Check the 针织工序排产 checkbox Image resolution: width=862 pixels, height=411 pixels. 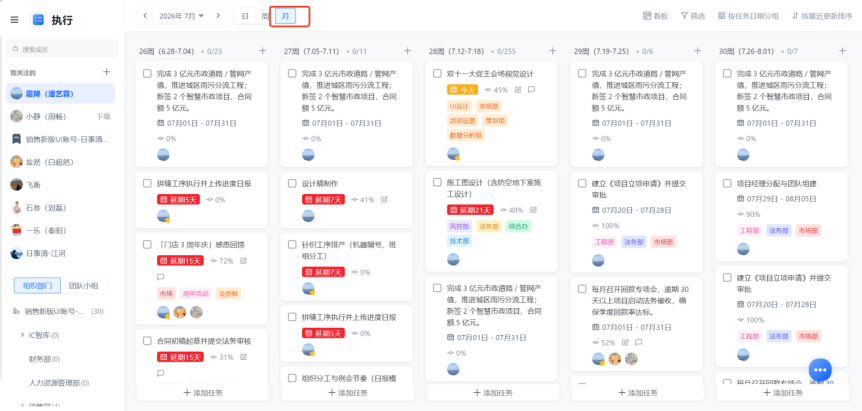tap(292, 245)
